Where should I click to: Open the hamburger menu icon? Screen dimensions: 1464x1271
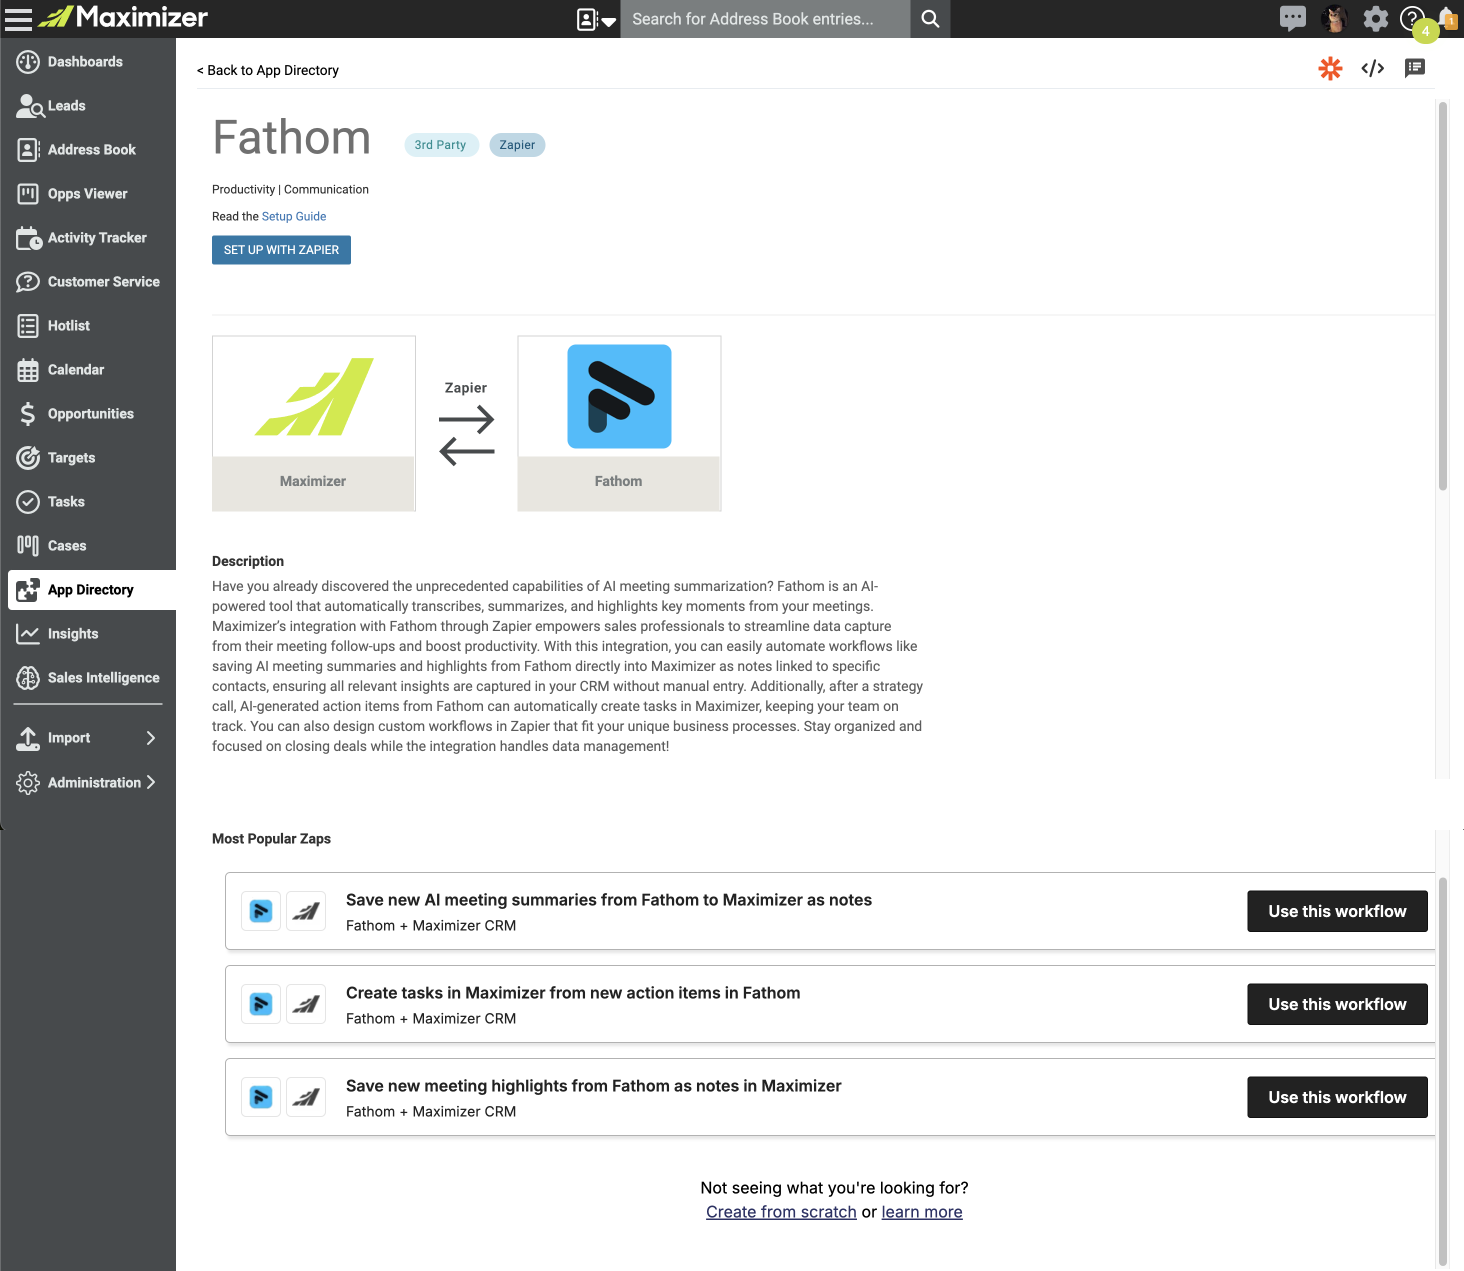point(18,18)
